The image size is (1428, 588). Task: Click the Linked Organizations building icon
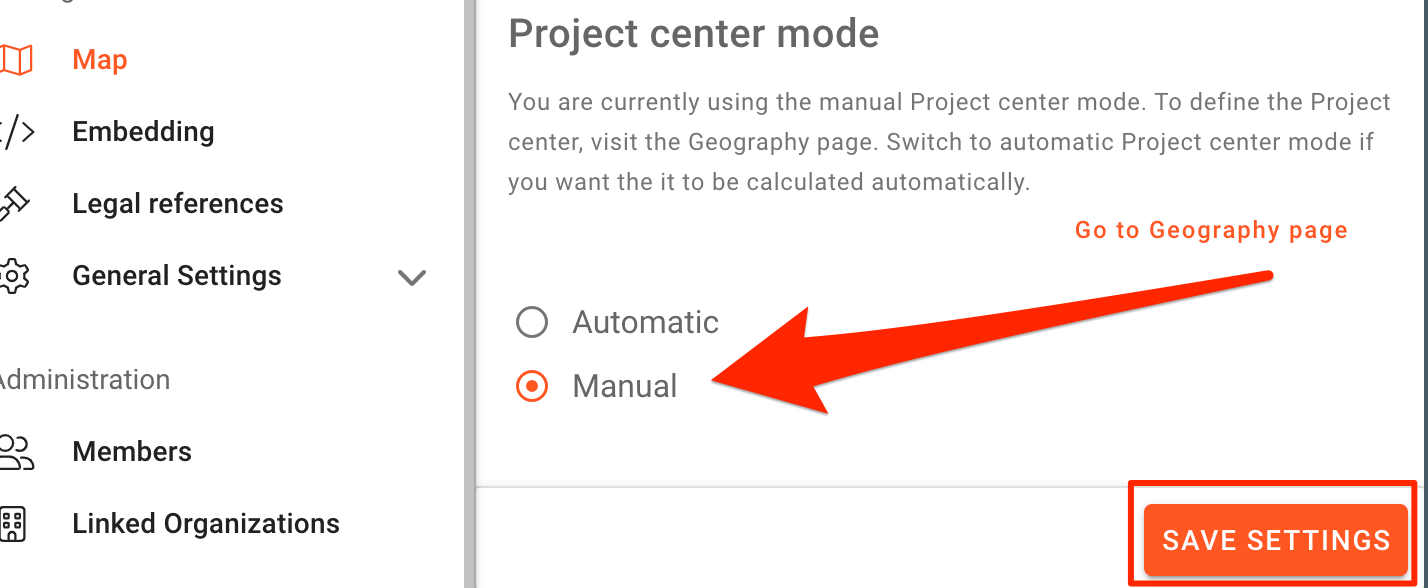click(13, 524)
